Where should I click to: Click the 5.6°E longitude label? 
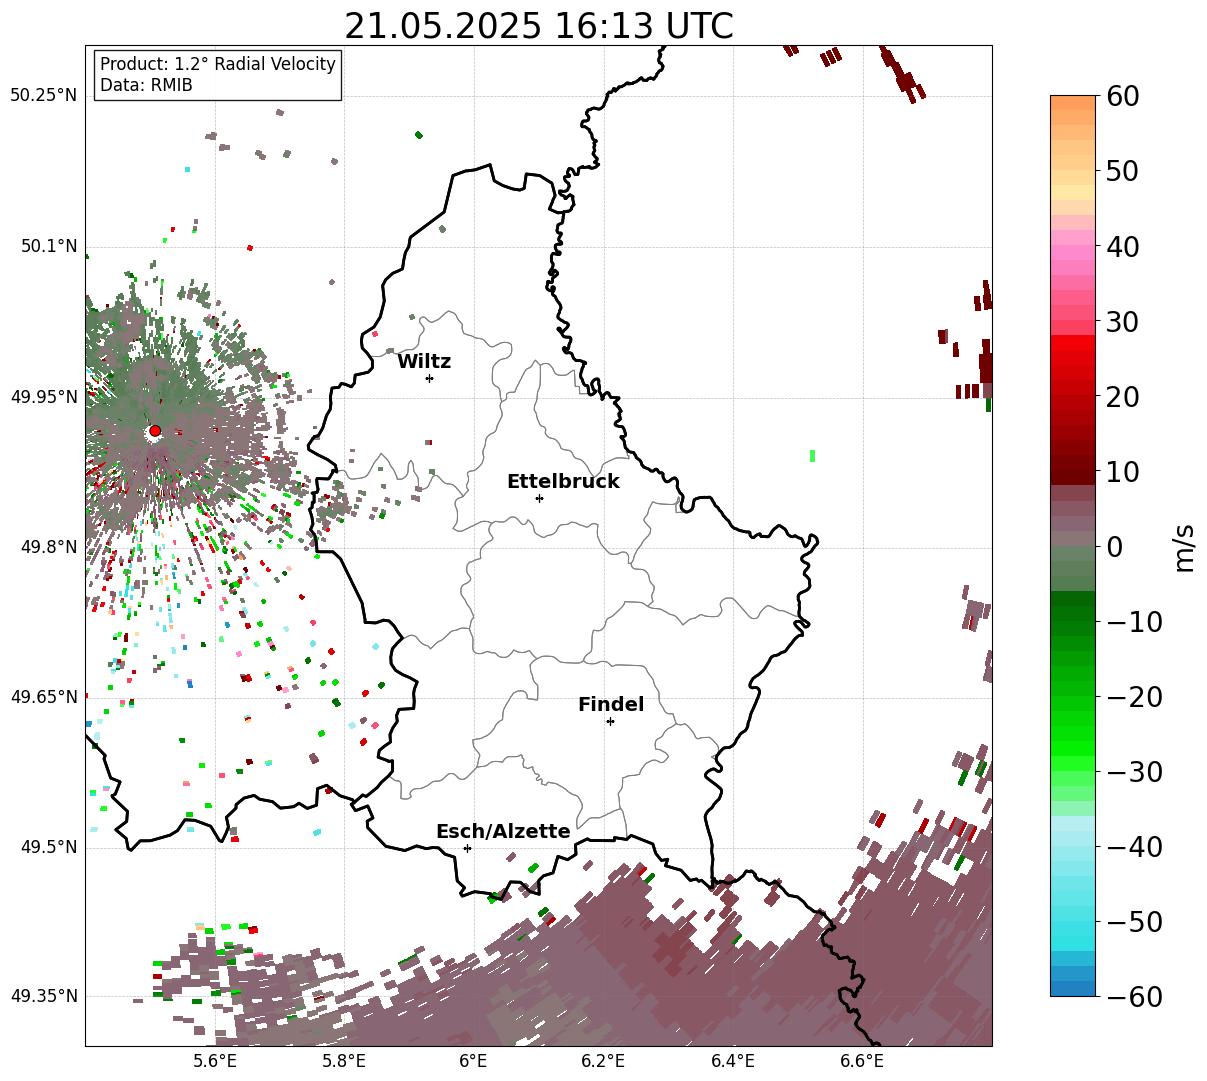point(215,1061)
